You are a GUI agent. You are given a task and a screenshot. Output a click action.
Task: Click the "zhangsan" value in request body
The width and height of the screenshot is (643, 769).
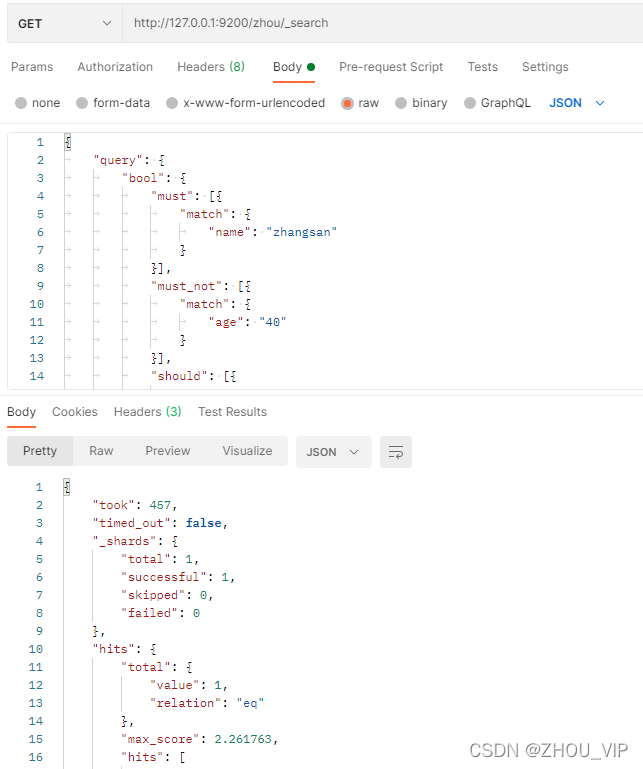(302, 232)
